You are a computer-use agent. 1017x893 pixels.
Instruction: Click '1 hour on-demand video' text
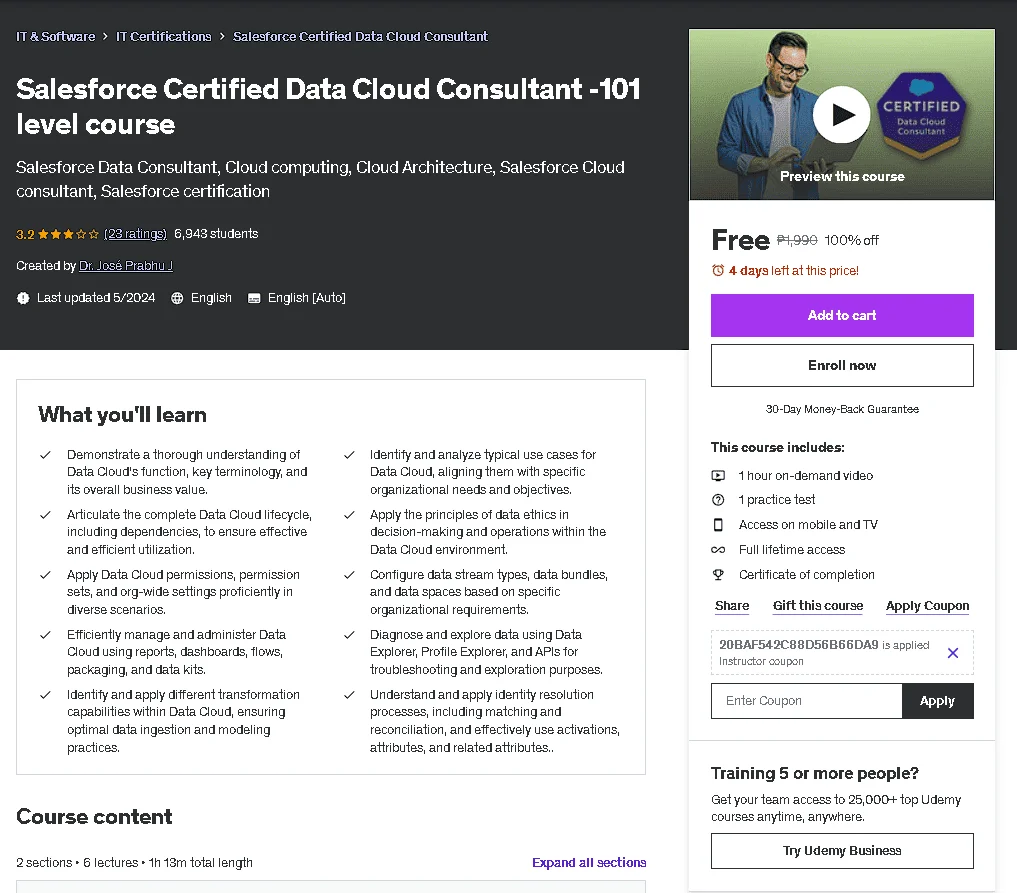click(x=806, y=475)
